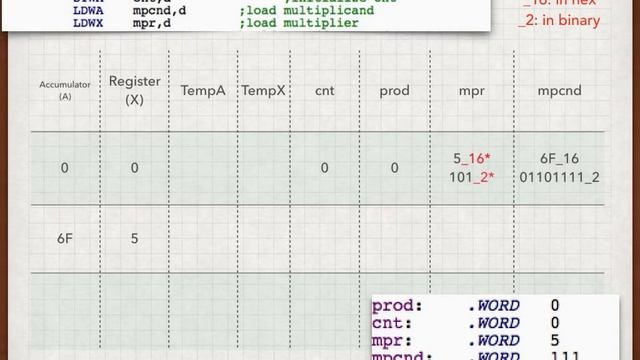Image resolution: width=640 pixels, height=360 pixels.
Task: Click the "5_16*" value under mpr
Action: (471, 158)
